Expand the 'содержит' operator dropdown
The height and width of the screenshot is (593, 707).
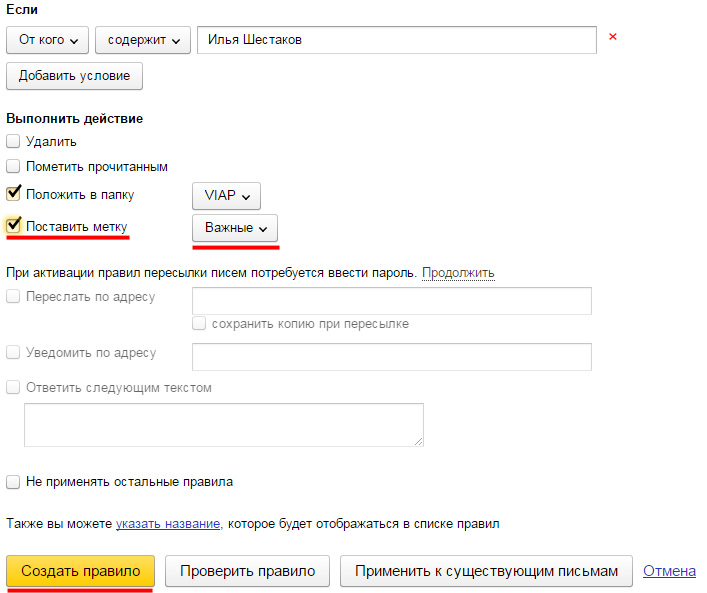click(x=143, y=40)
